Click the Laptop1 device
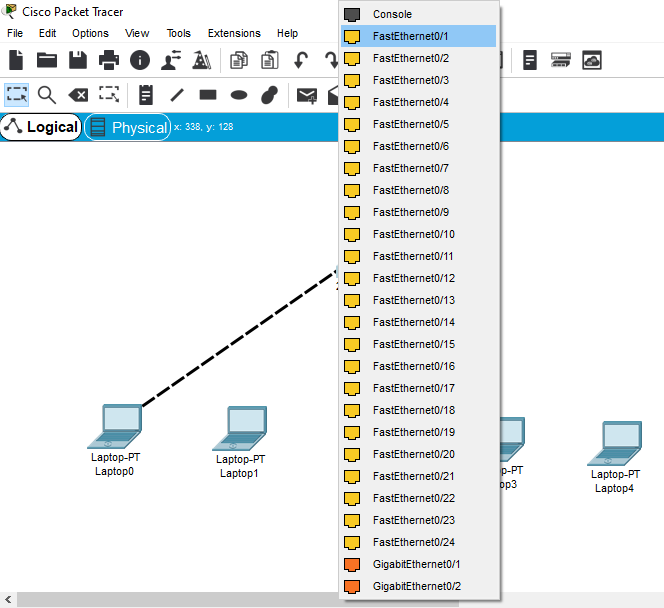Image resolution: width=664 pixels, height=608 pixels. (240, 428)
